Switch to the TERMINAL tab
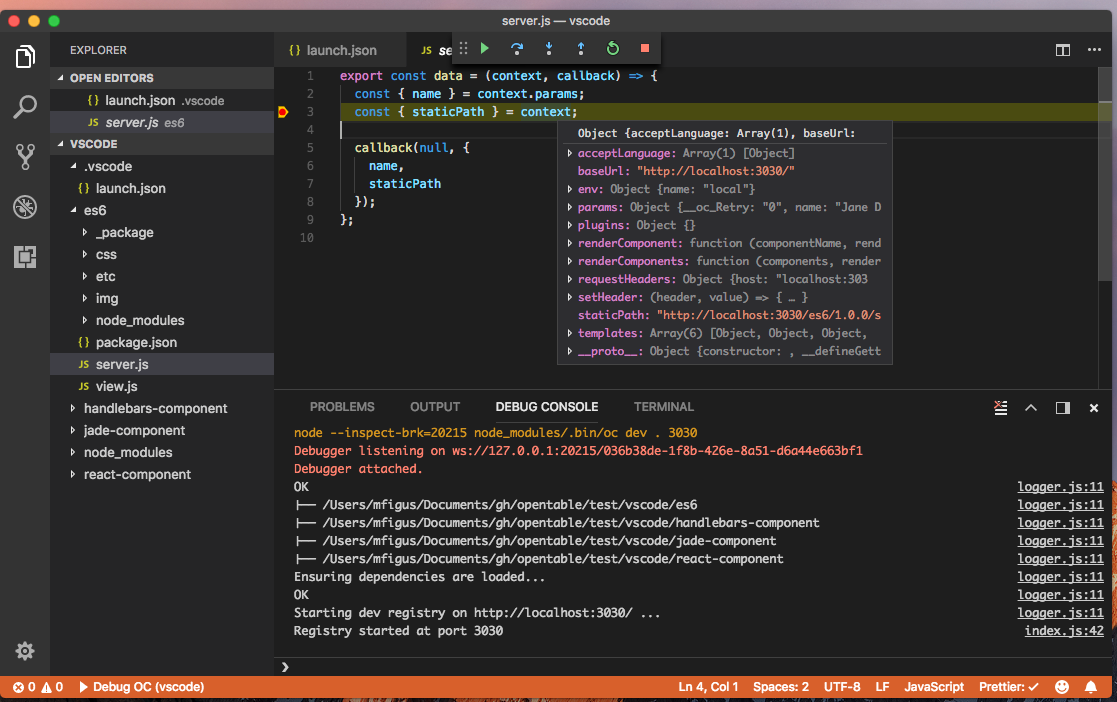The width and height of the screenshot is (1117, 702). coord(663,407)
